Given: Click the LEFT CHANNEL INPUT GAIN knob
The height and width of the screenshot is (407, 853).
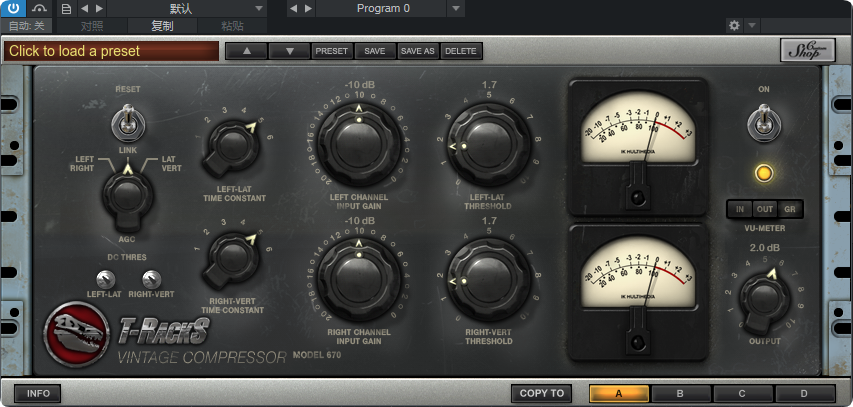Looking at the screenshot, I should (358, 144).
